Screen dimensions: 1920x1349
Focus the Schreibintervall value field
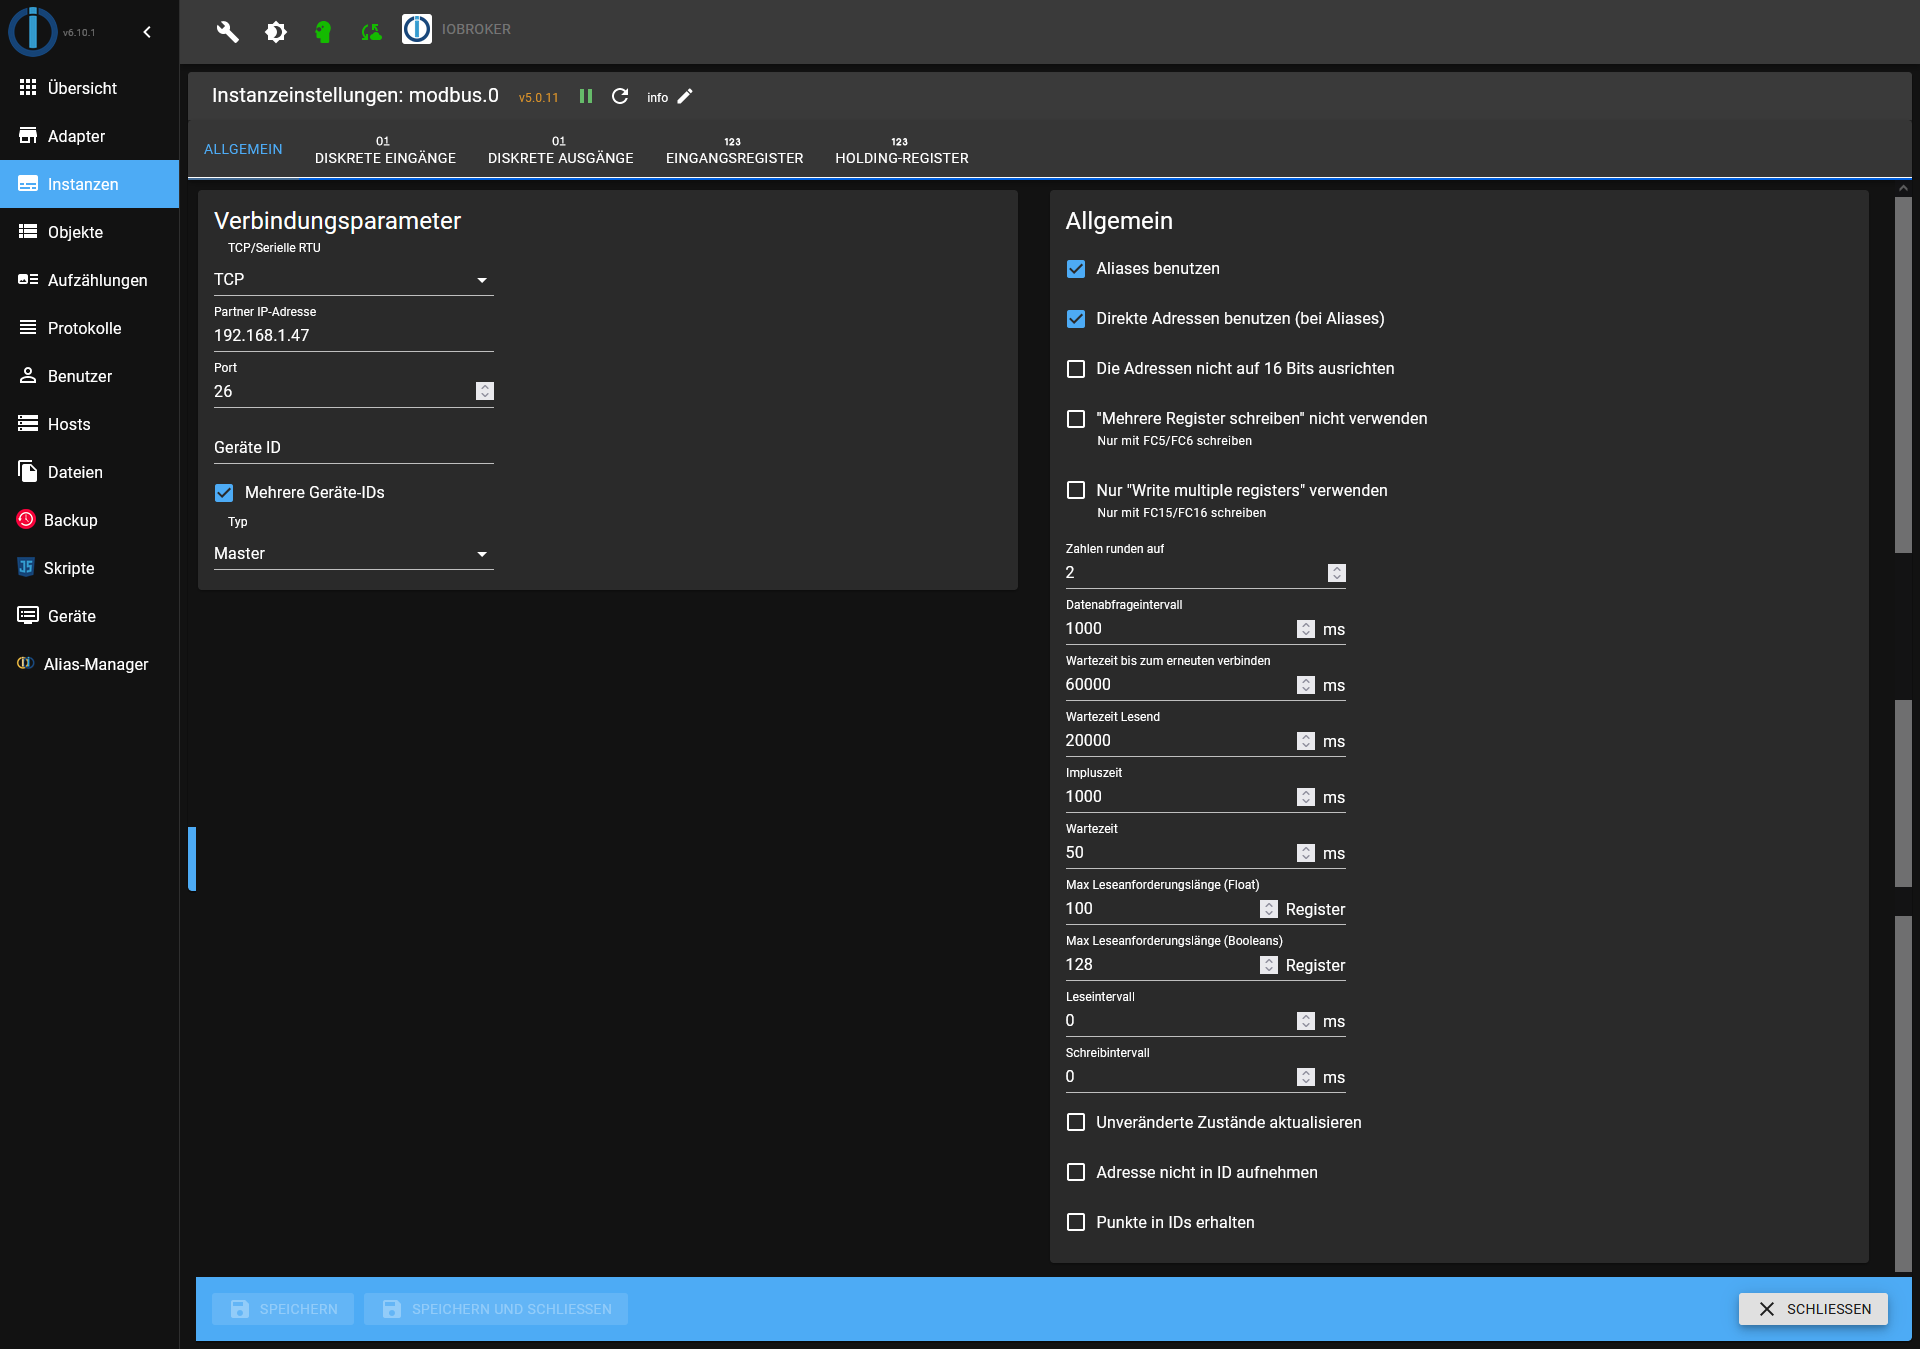click(1180, 1077)
